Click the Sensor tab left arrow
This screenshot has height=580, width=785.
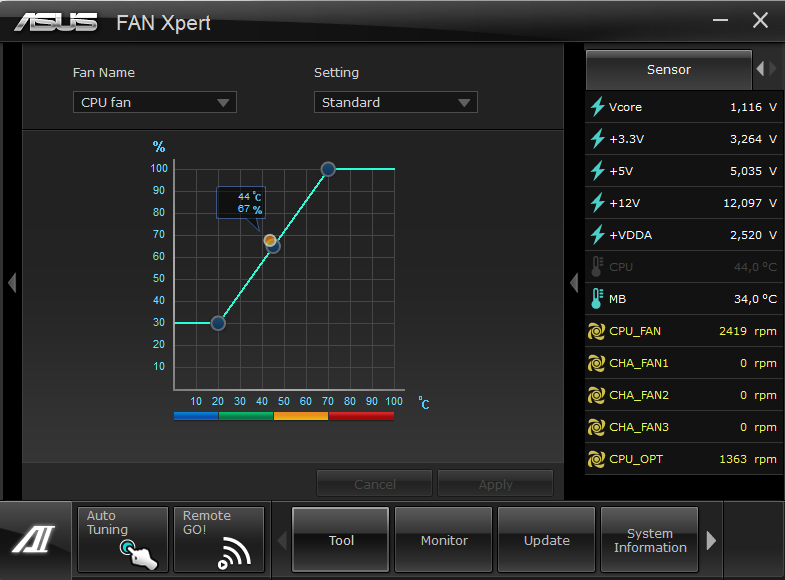pyautogui.click(x=760, y=69)
